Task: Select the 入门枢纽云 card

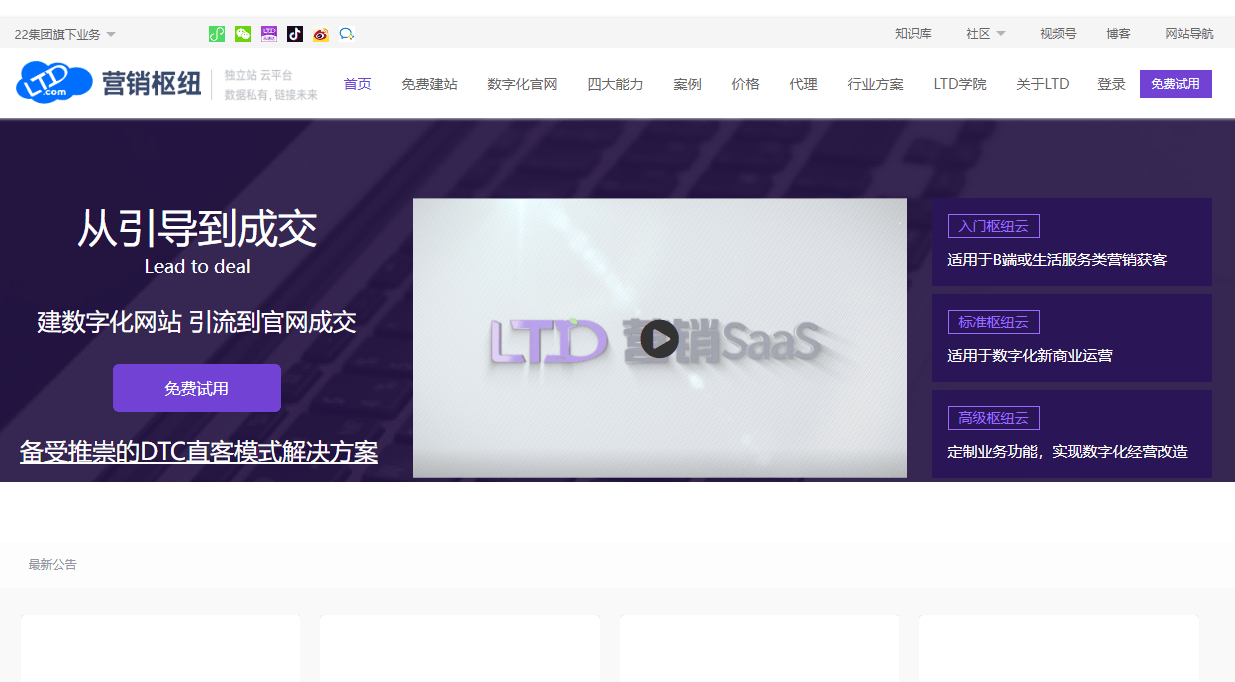Action: click(1072, 242)
